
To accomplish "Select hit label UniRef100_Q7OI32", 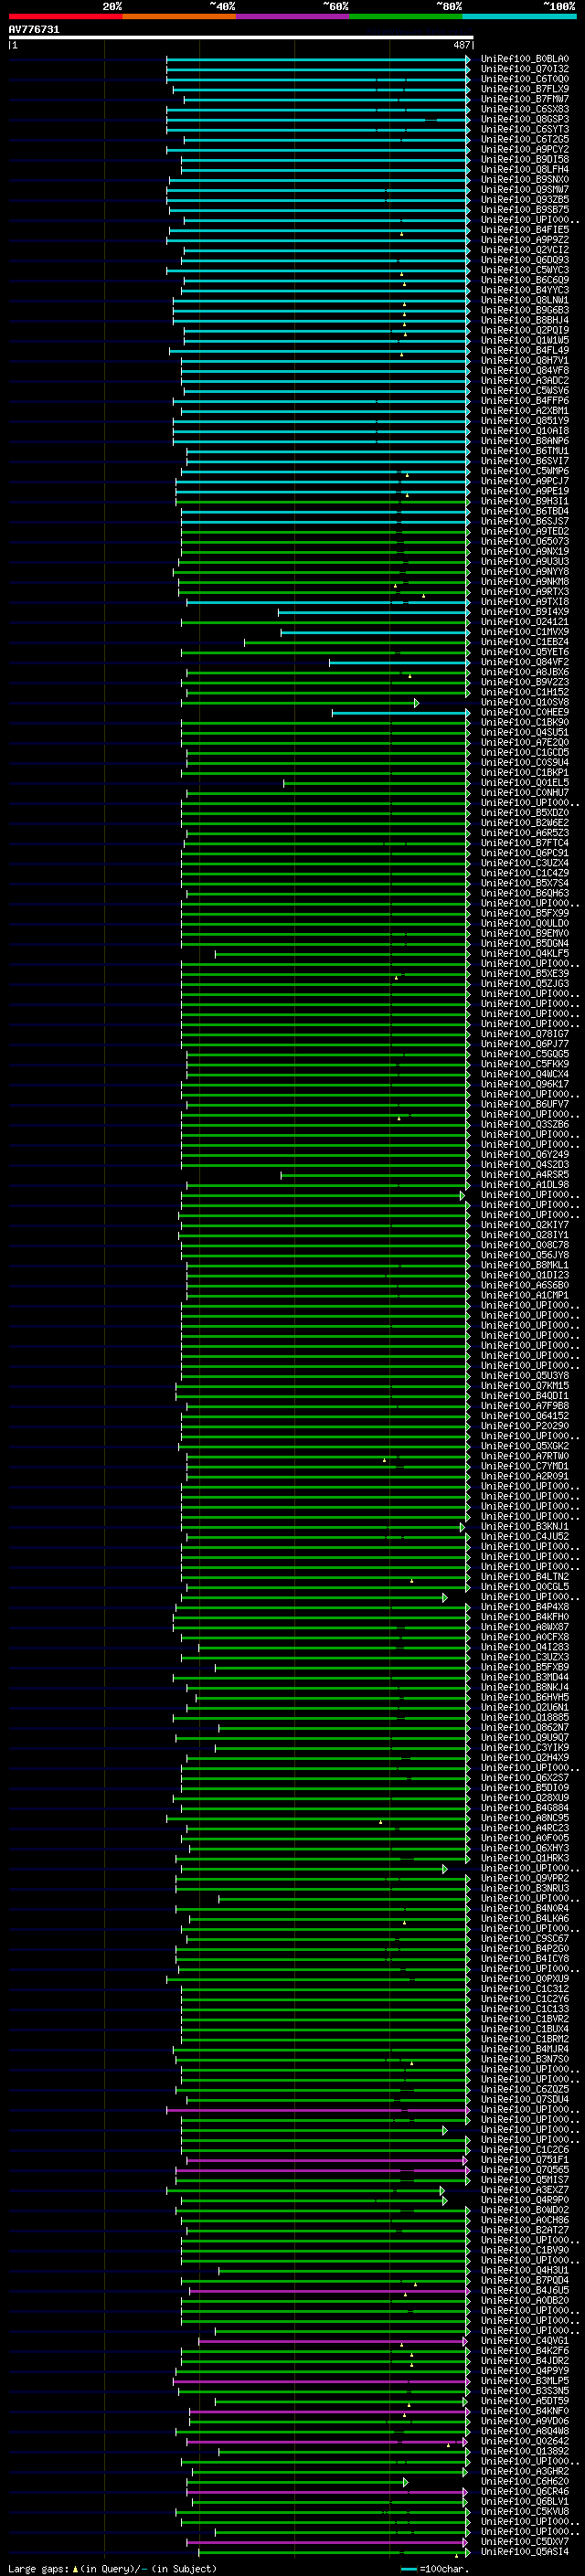I will tap(525, 69).
